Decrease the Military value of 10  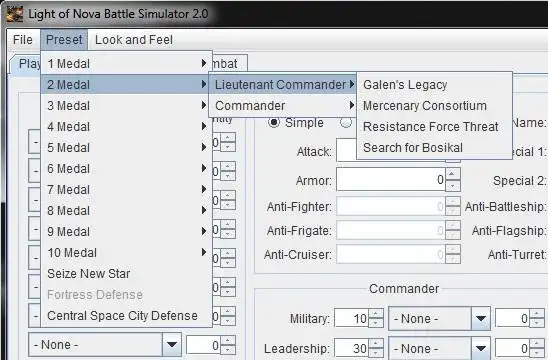point(376,323)
